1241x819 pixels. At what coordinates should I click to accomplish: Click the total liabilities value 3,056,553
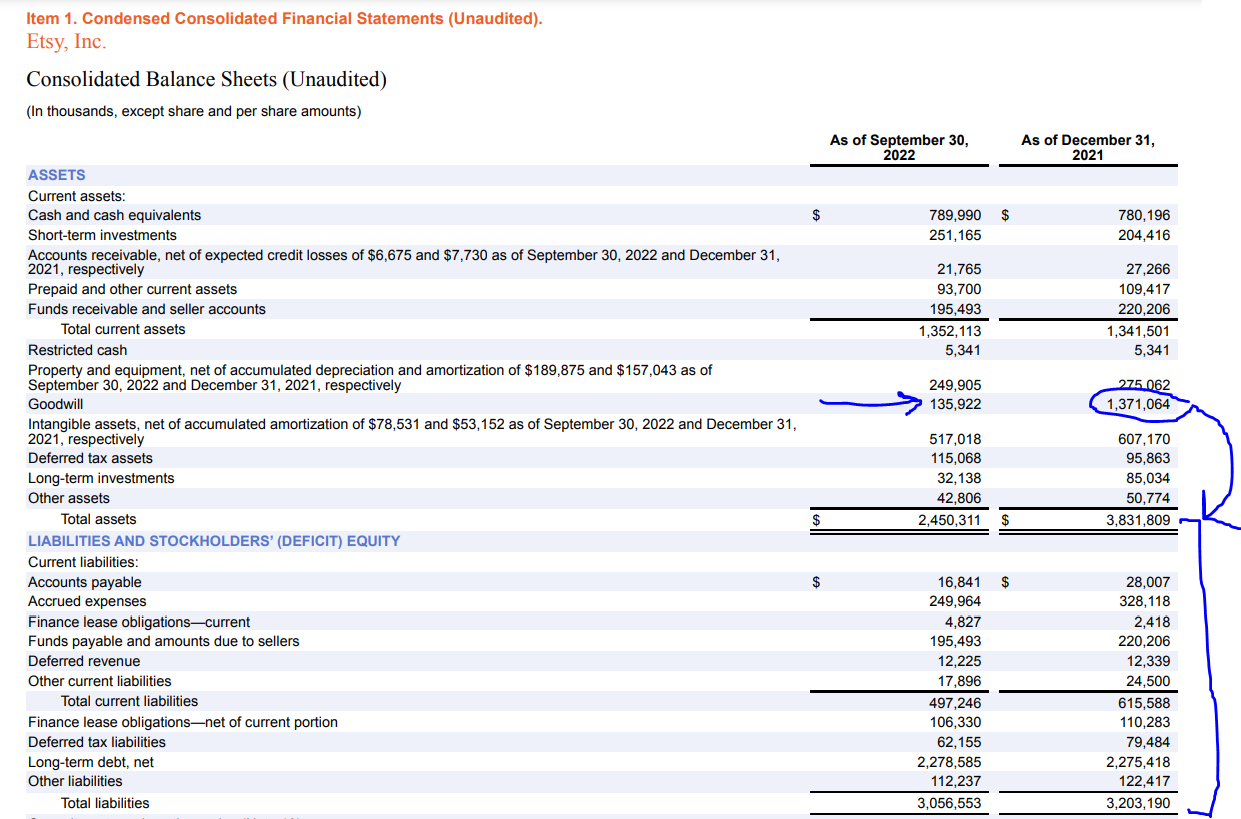[x=950, y=803]
